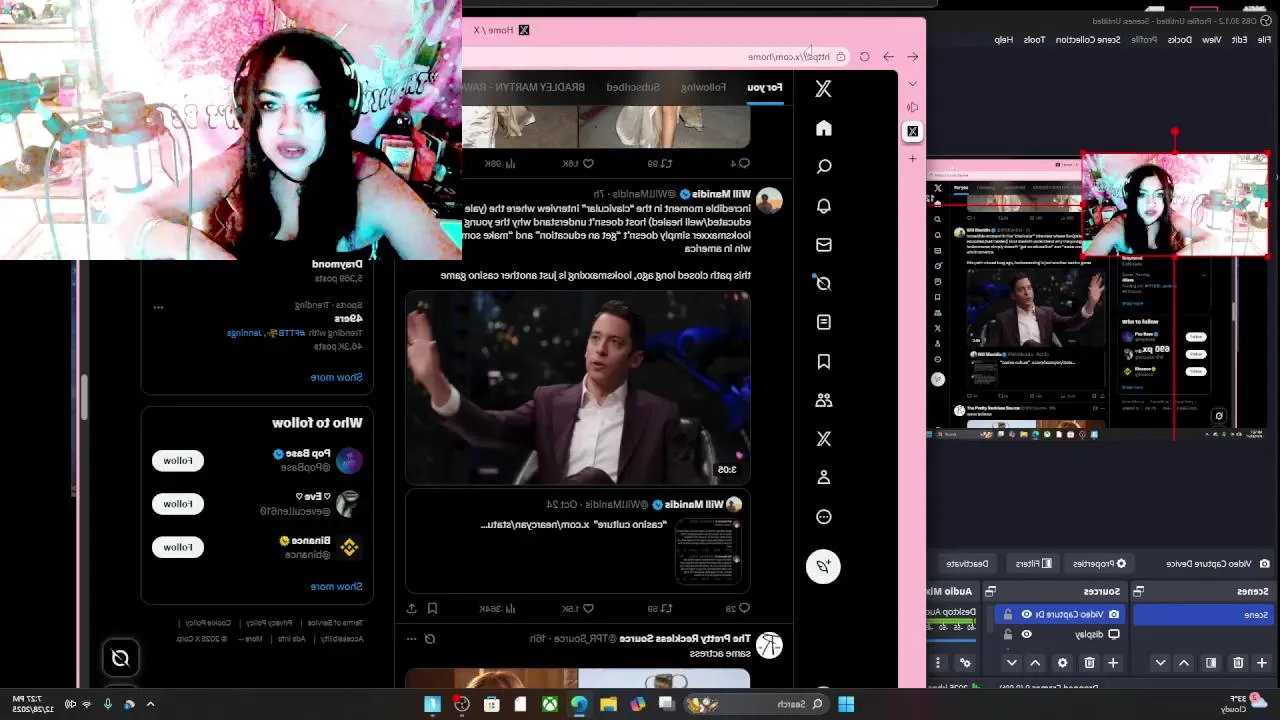Viewport: 1280px width, 720px height.
Task: Follow Binance
Action: coord(178,547)
